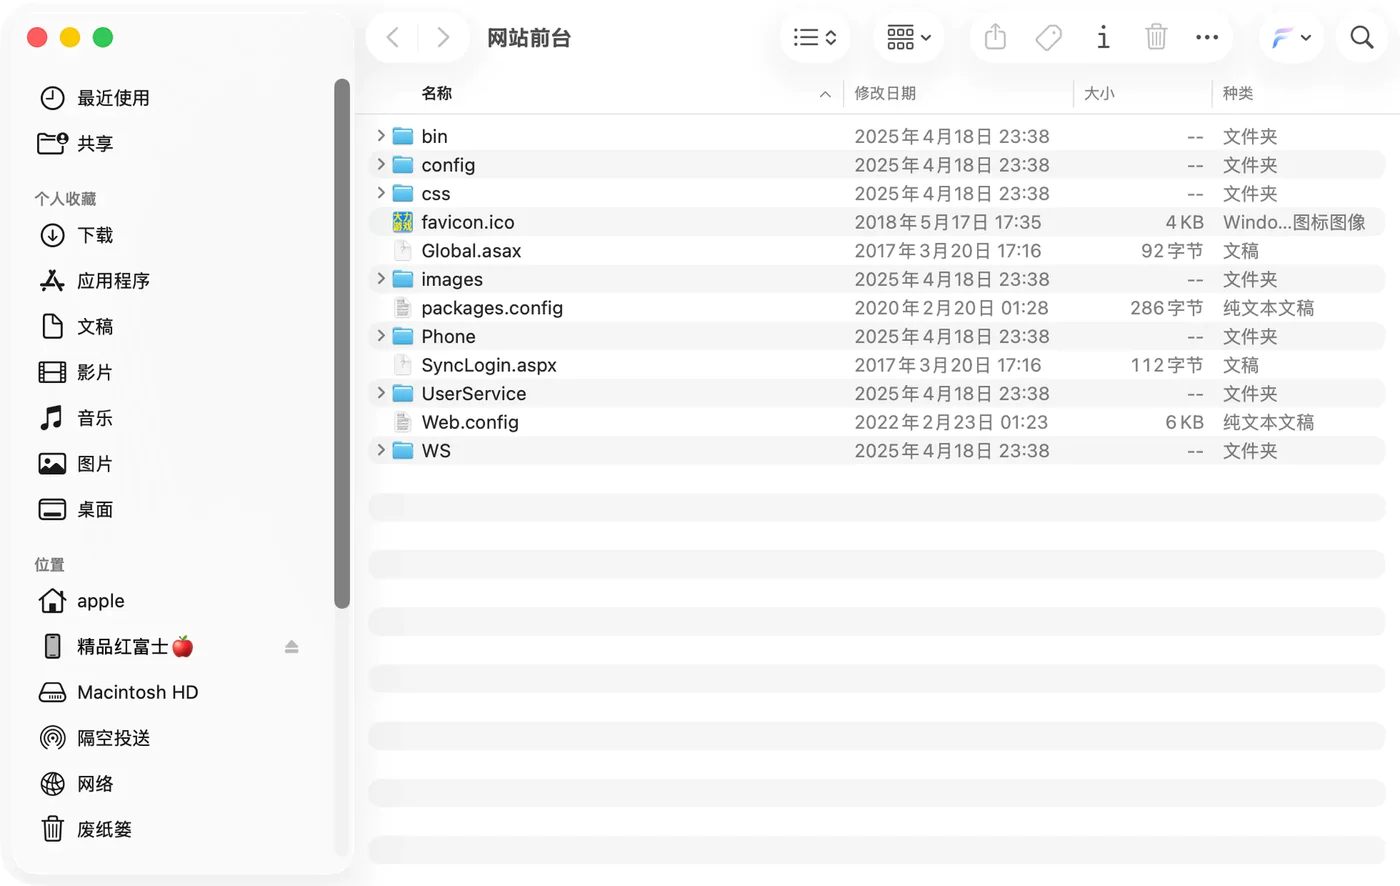Sort by the 名称 column header
Image resolution: width=1400 pixels, height=886 pixels.
pos(437,93)
